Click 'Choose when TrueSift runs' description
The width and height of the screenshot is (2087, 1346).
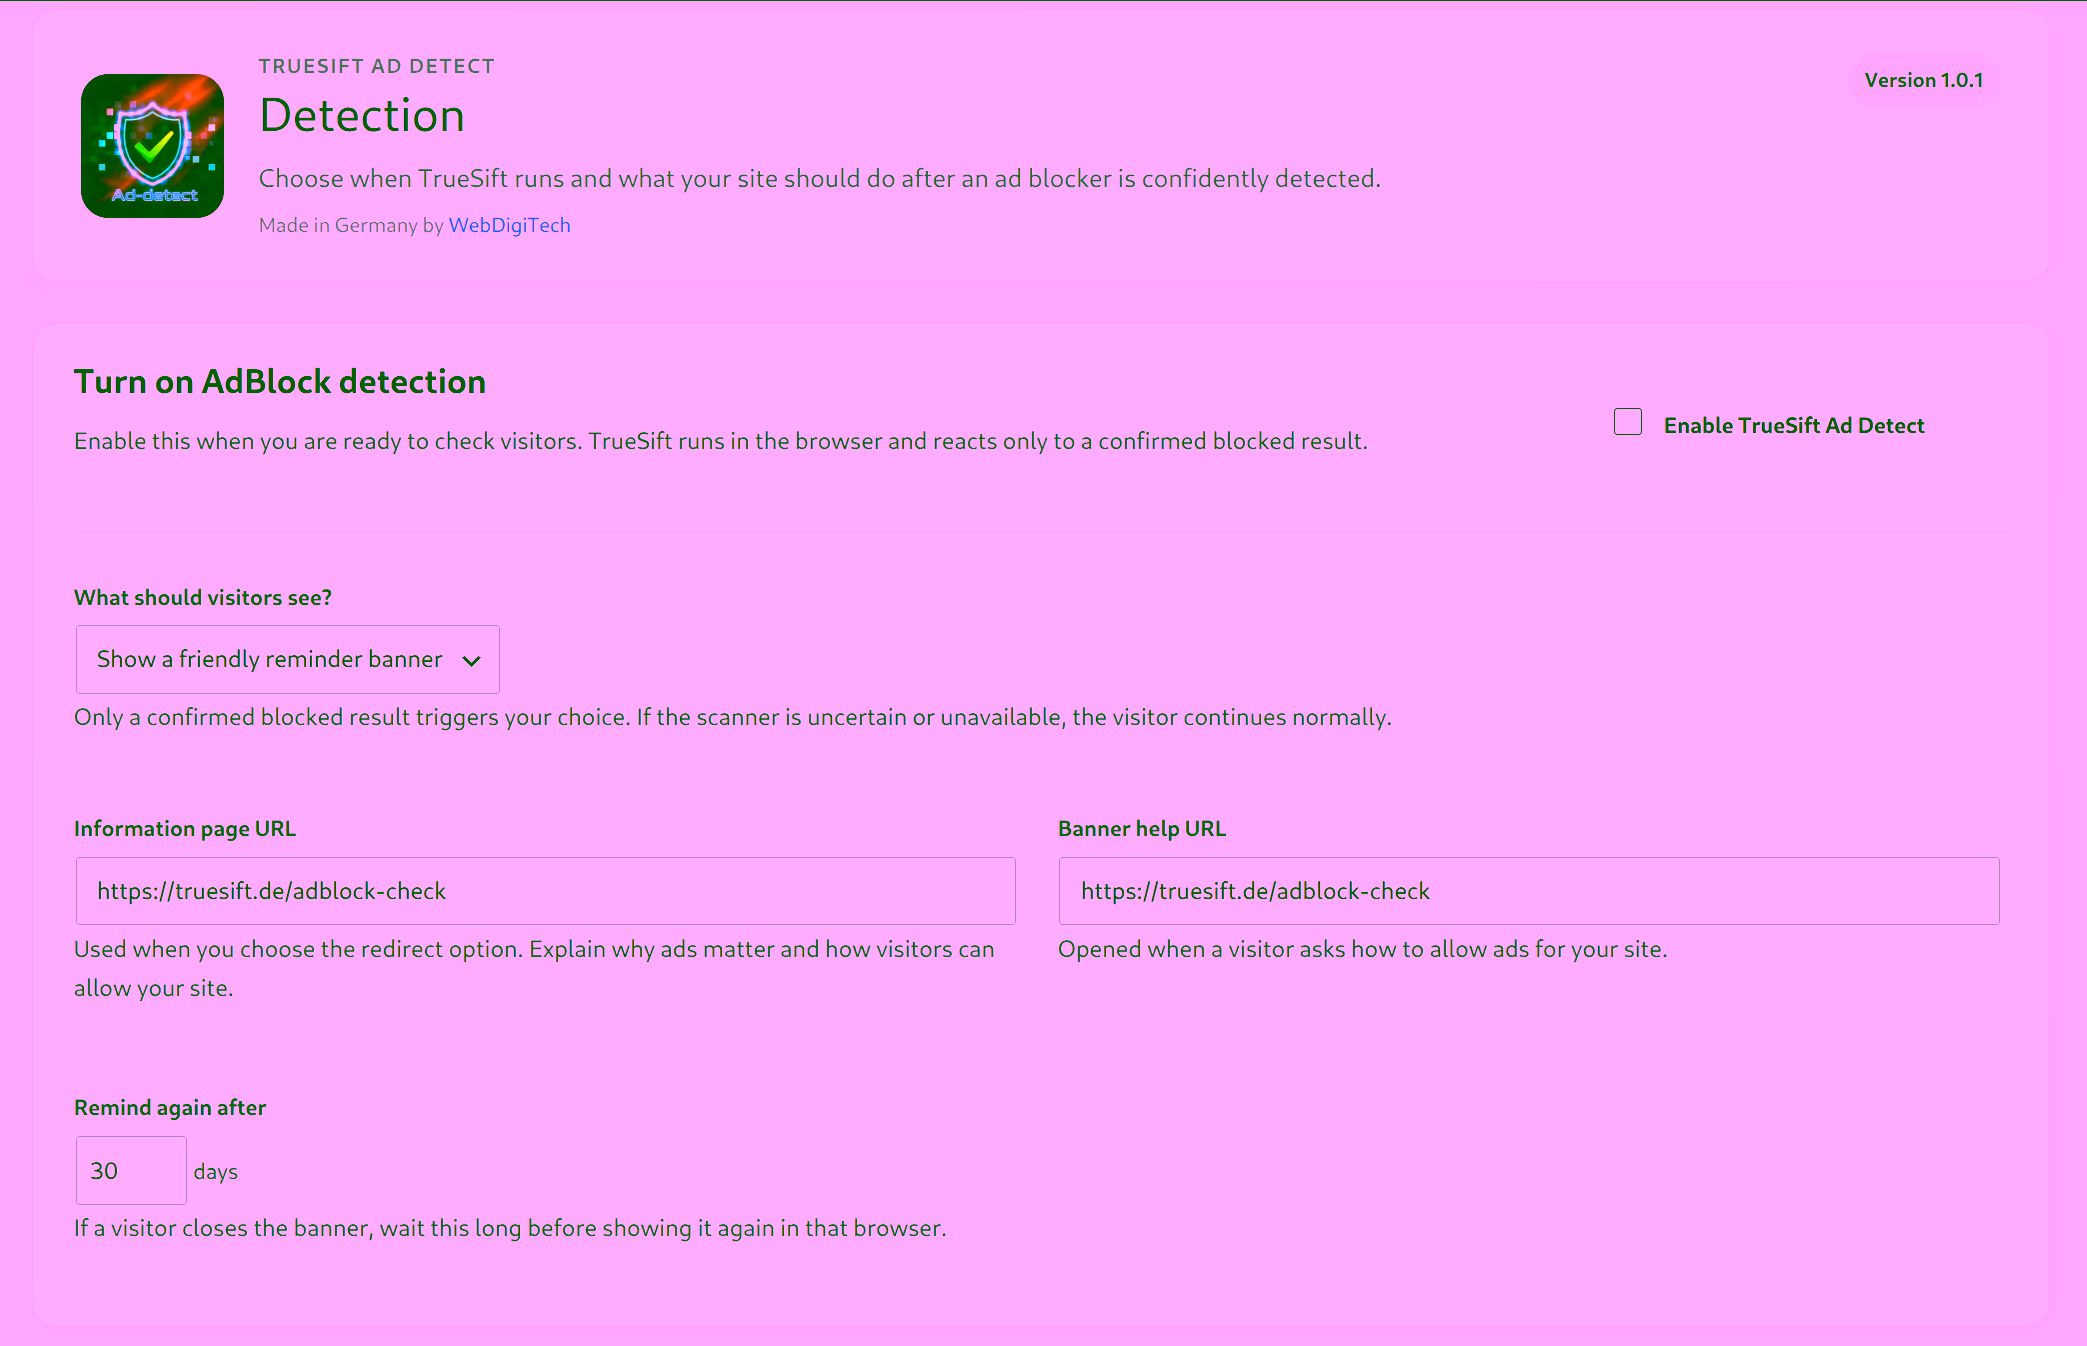pyautogui.click(x=820, y=179)
